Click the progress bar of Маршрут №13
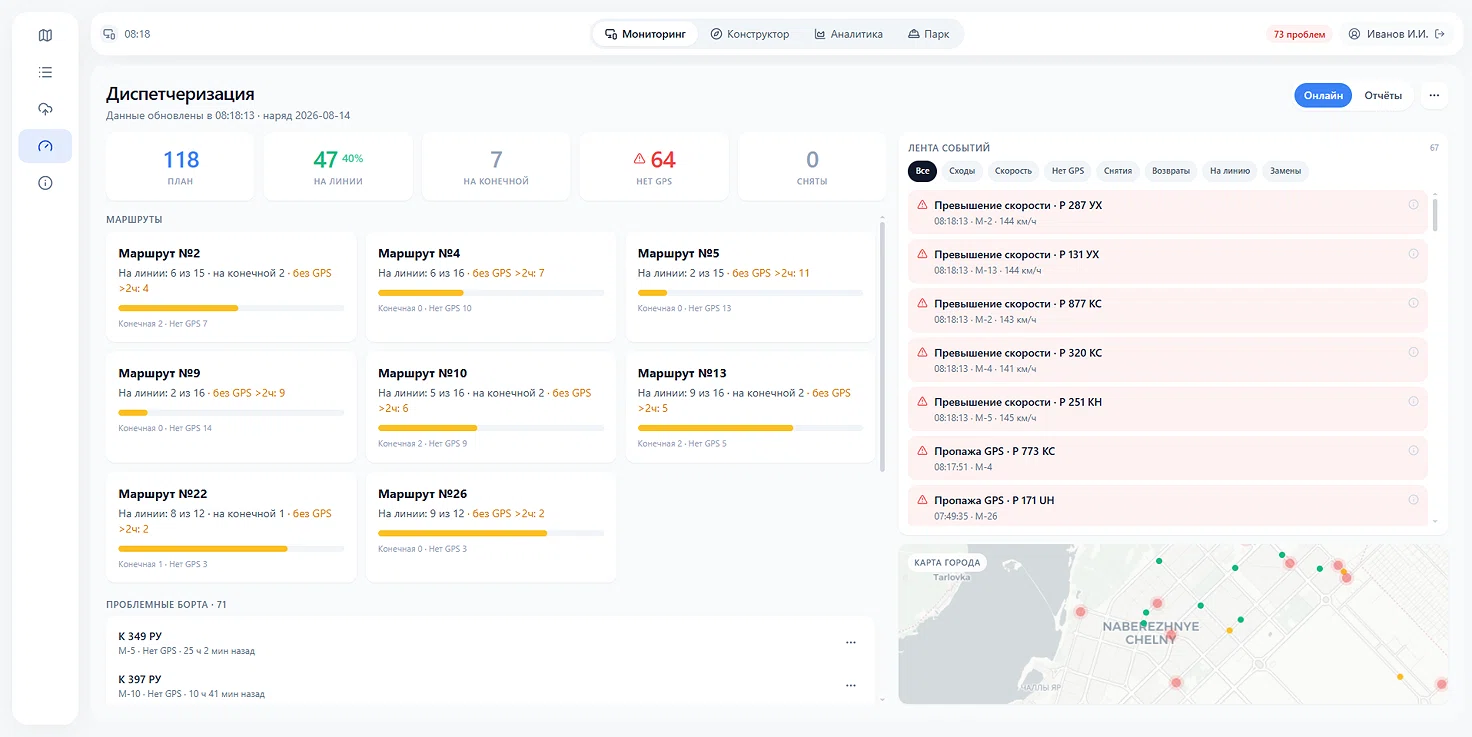1472x737 pixels. point(750,428)
